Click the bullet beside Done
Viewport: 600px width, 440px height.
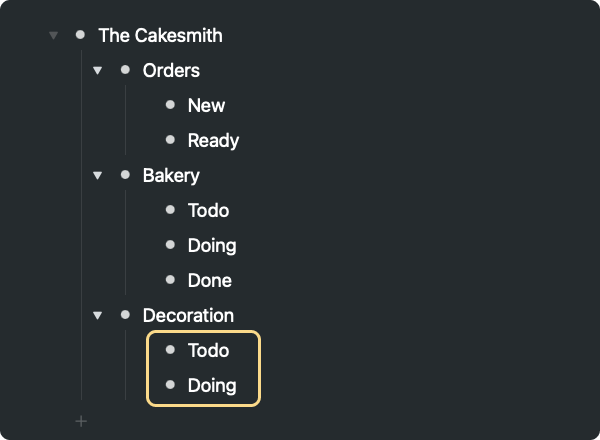click(x=170, y=280)
